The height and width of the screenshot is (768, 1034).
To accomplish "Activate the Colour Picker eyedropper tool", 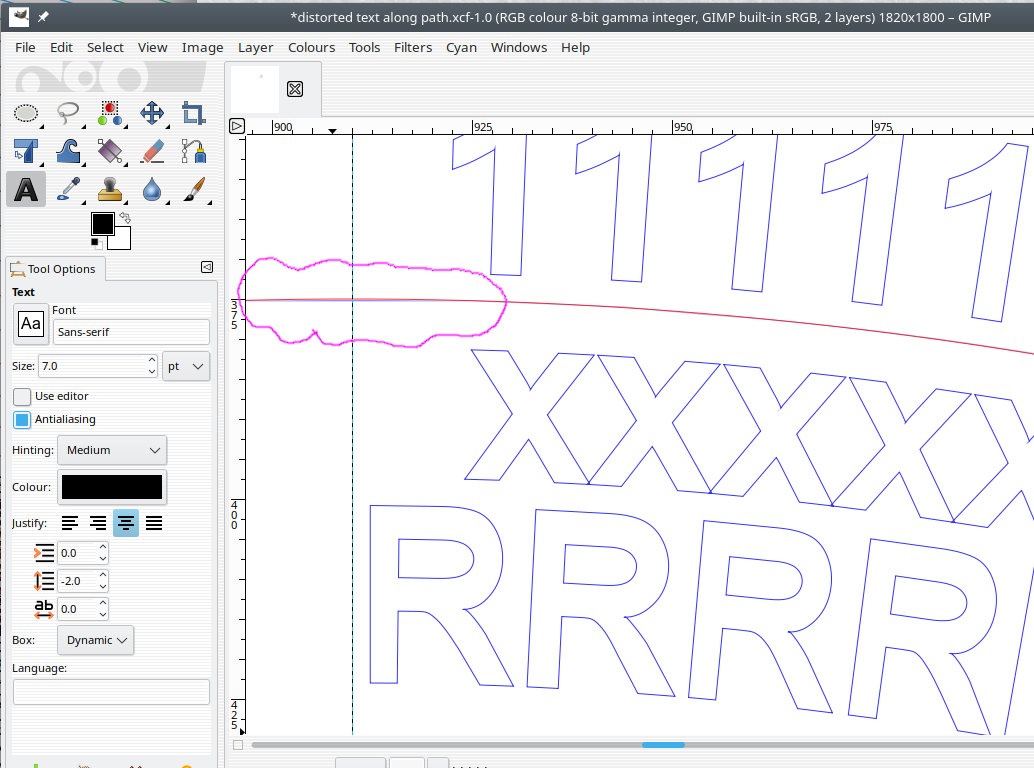I will coord(68,188).
